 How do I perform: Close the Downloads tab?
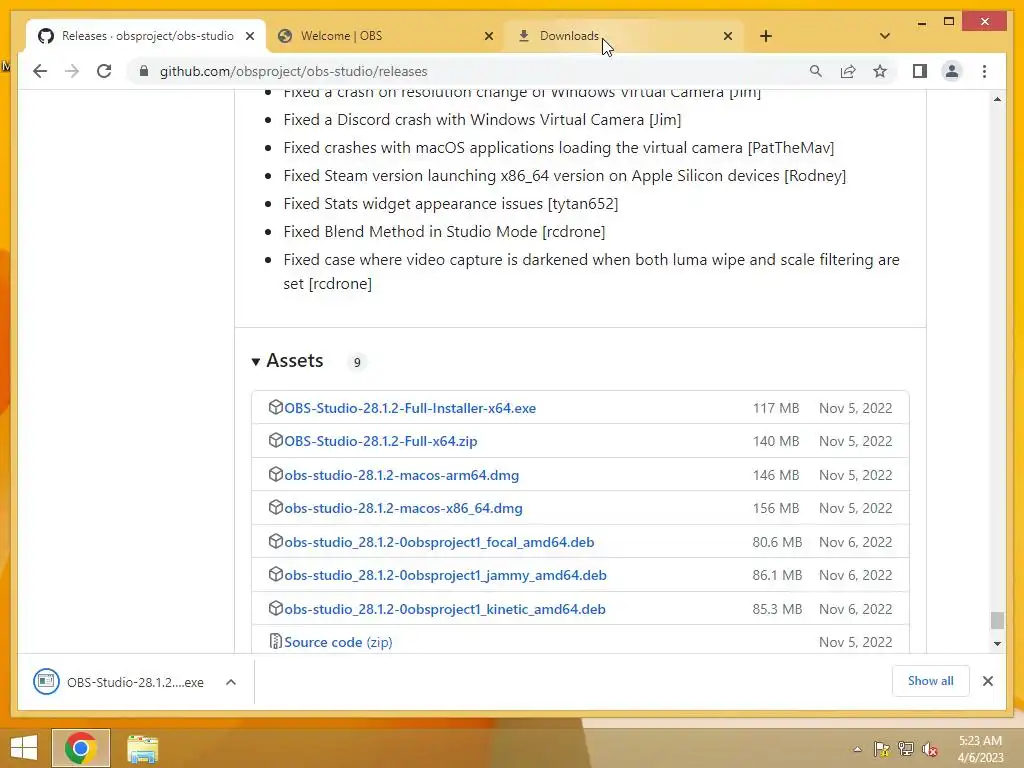[x=728, y=36]
